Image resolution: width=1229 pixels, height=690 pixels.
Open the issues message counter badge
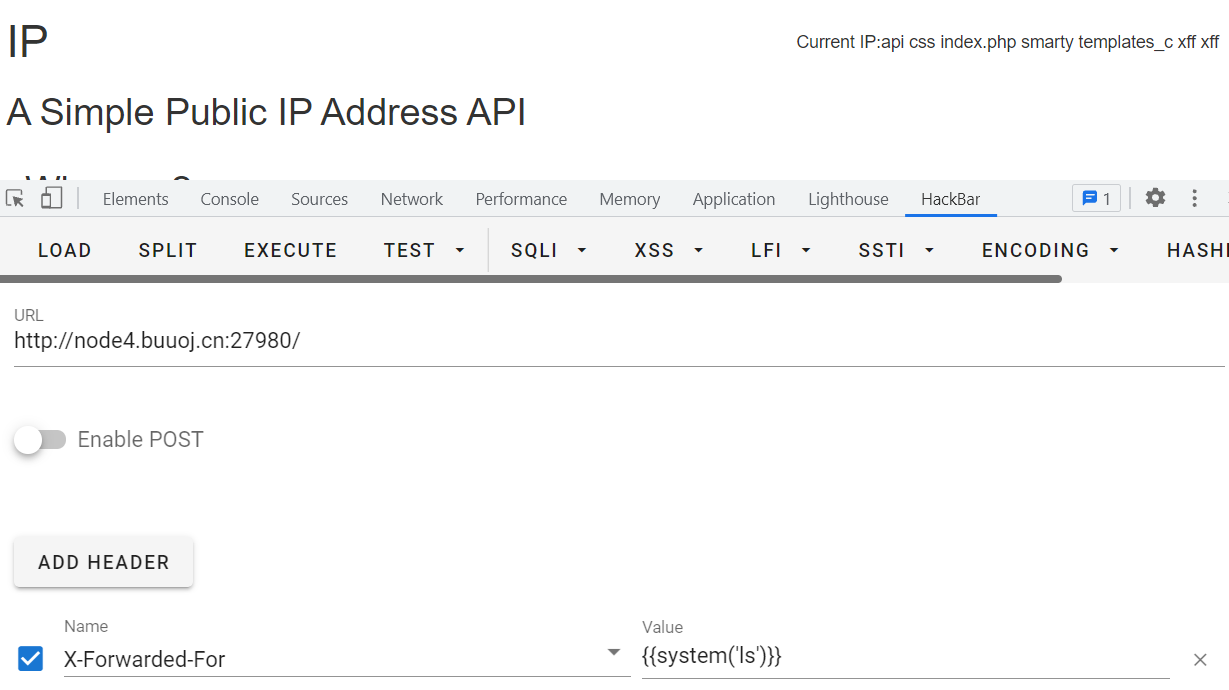1096,198
